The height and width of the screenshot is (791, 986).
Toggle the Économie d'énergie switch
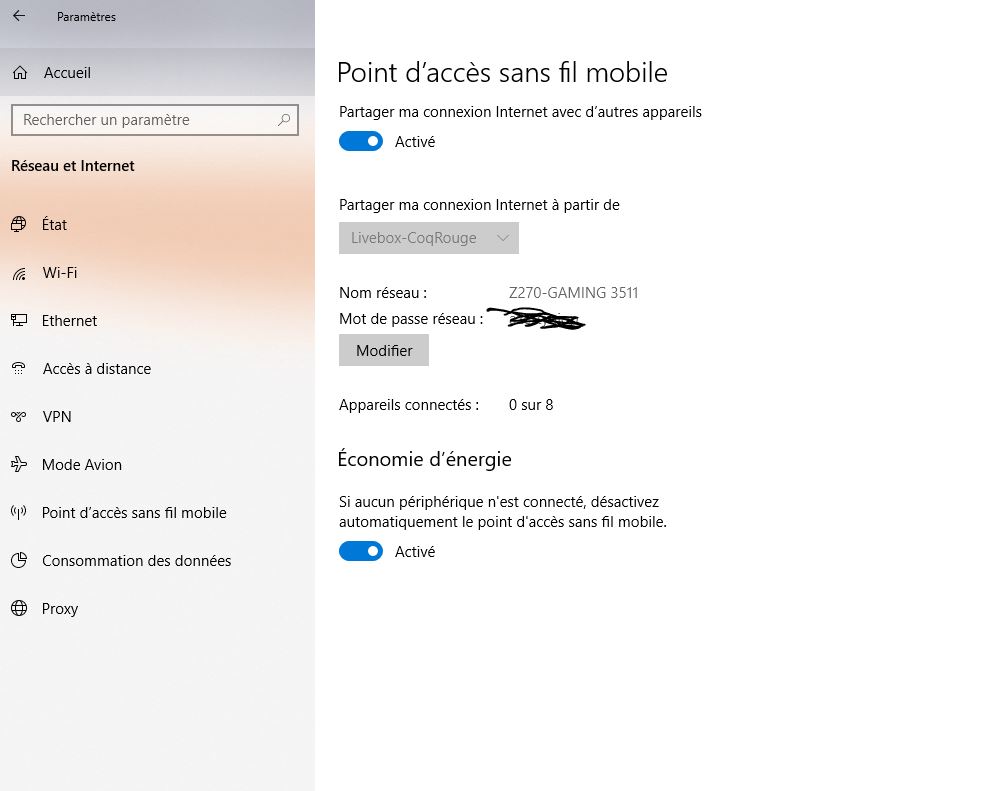click(361, 552)
